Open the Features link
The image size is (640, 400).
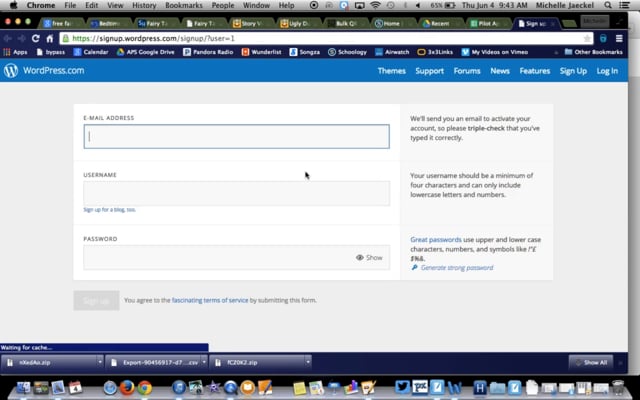click(535, 71)
